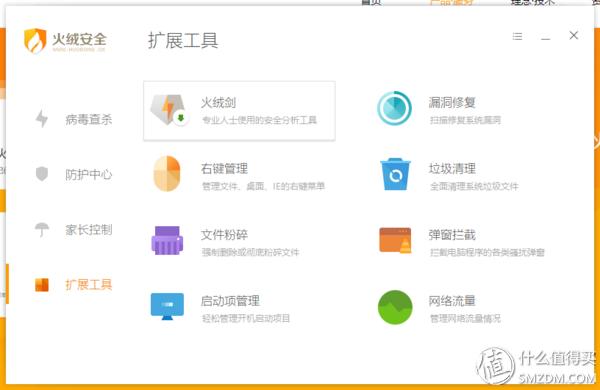Screen dimensions: 600x390
Task: Click description 拦截电脑程序的各类骚扰弹窗
Action: 487,252
